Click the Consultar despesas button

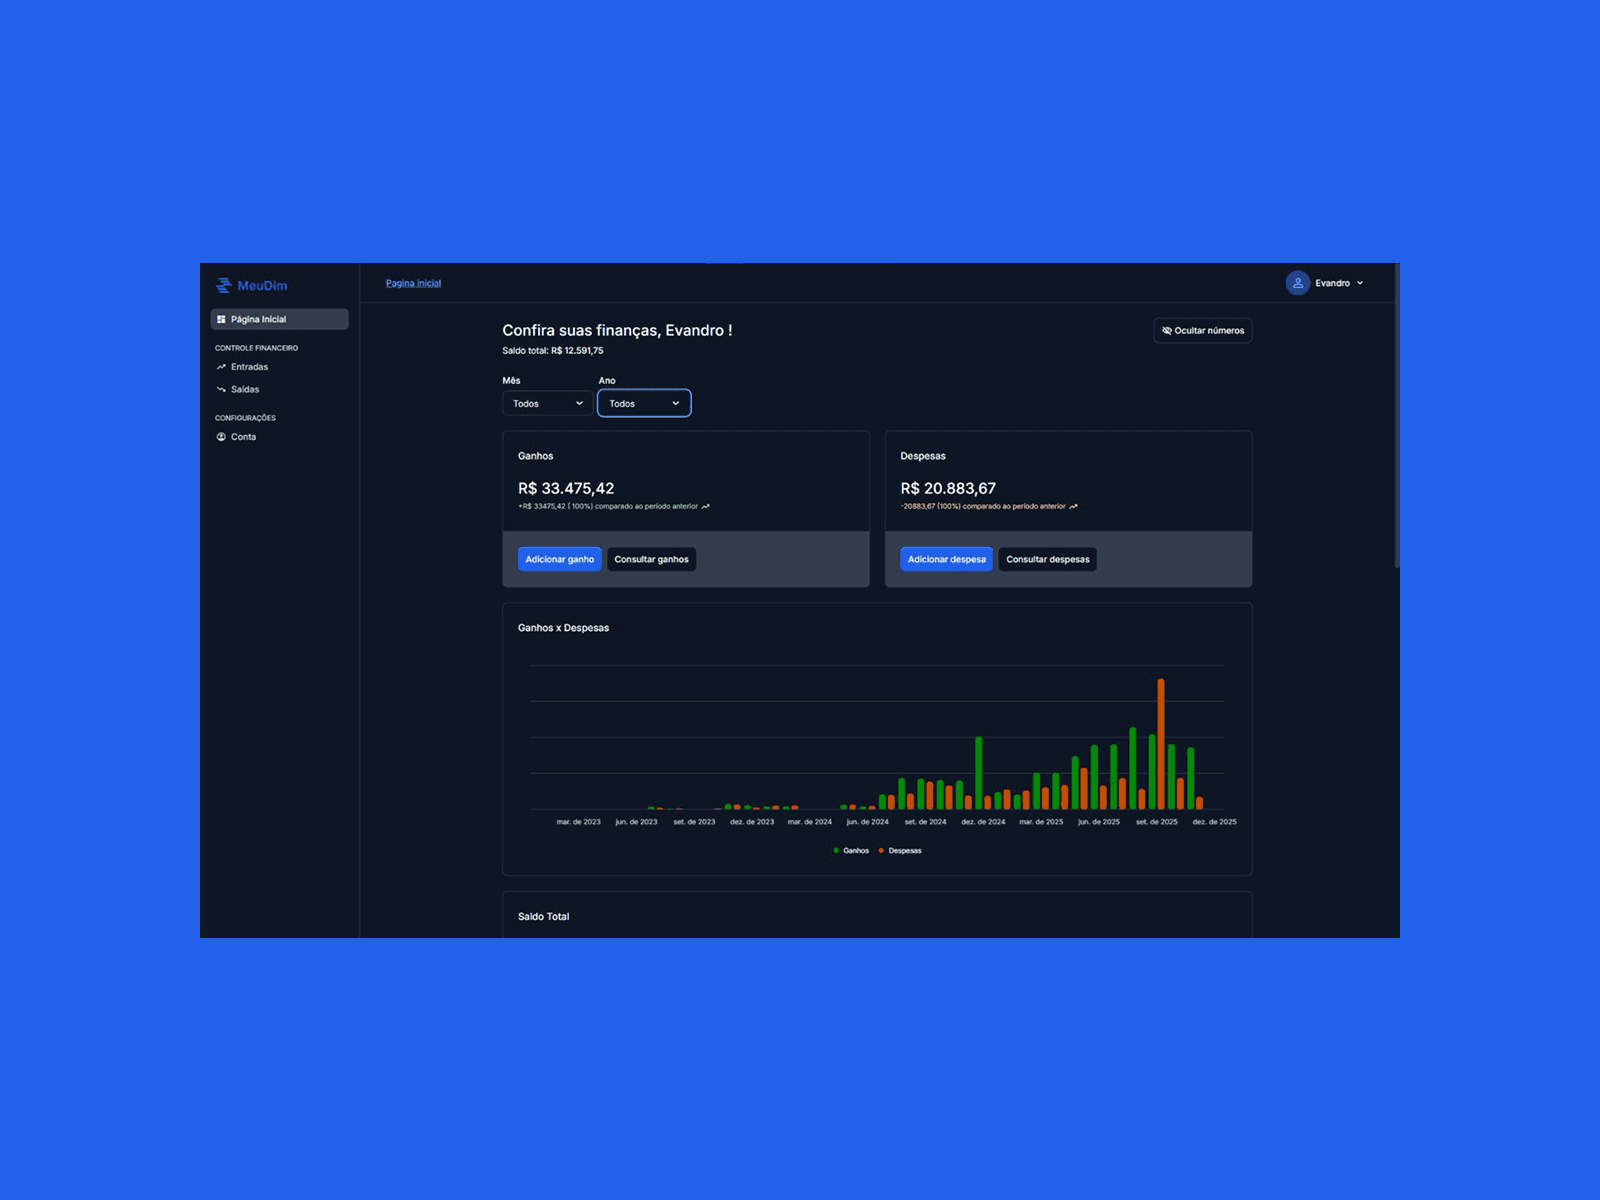(1047, 560)
